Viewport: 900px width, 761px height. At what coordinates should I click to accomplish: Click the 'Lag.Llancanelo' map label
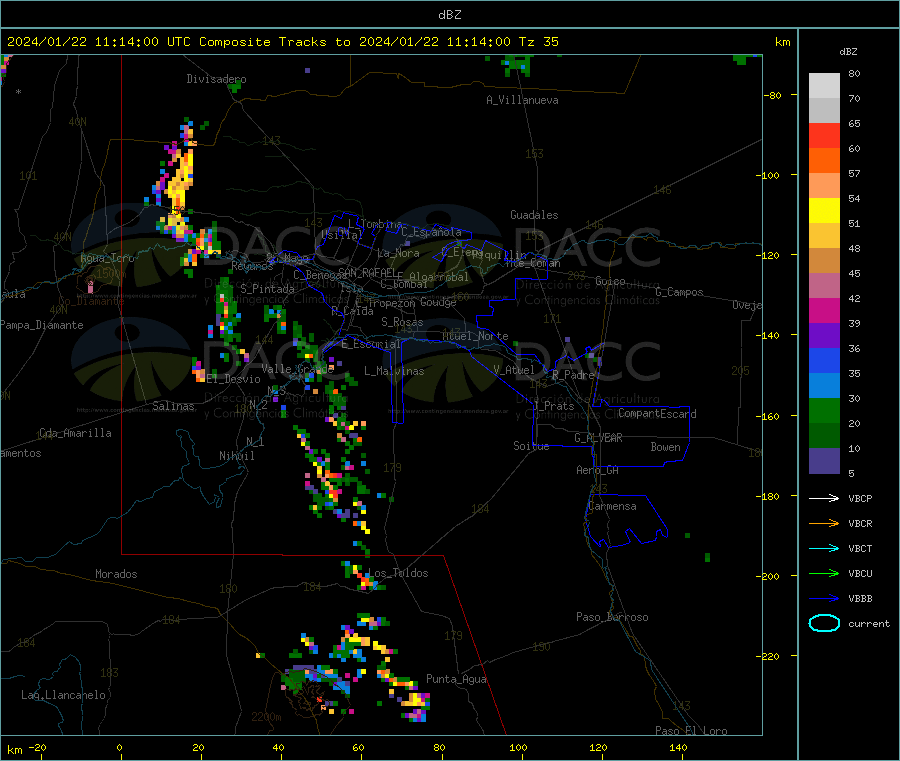[64, 695]
